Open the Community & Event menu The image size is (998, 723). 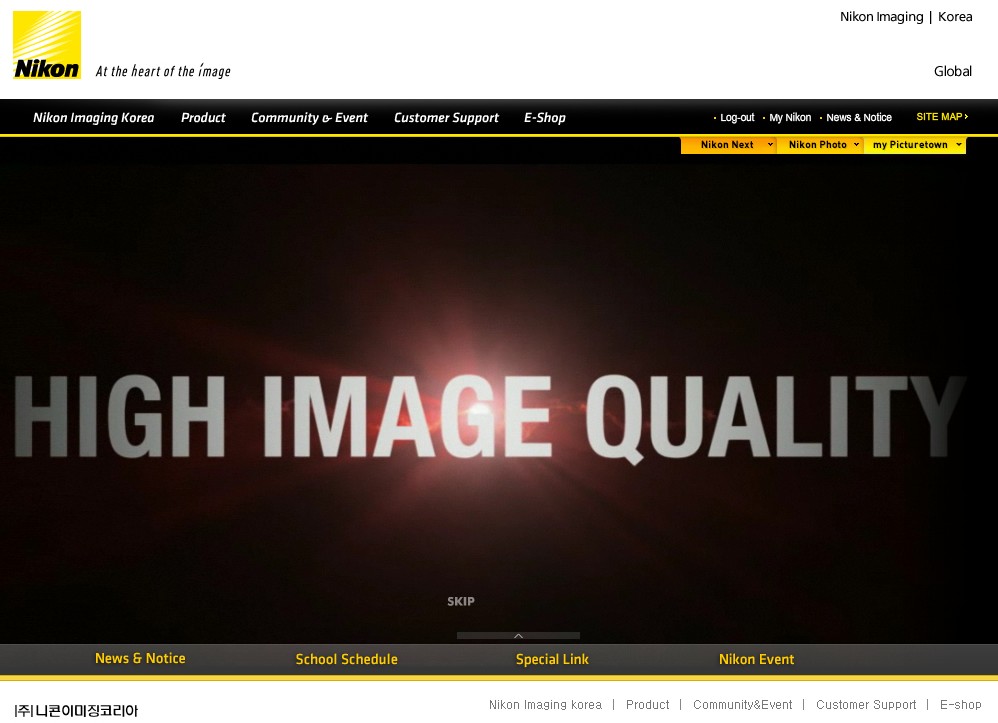point(309,118)
